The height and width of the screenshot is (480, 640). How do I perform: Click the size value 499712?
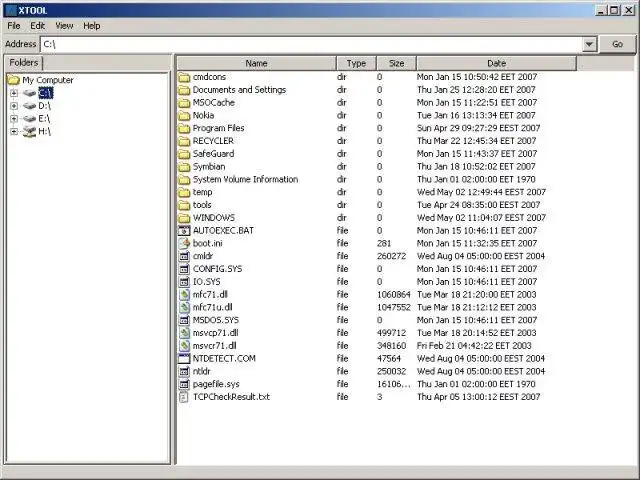pos(391,333)
